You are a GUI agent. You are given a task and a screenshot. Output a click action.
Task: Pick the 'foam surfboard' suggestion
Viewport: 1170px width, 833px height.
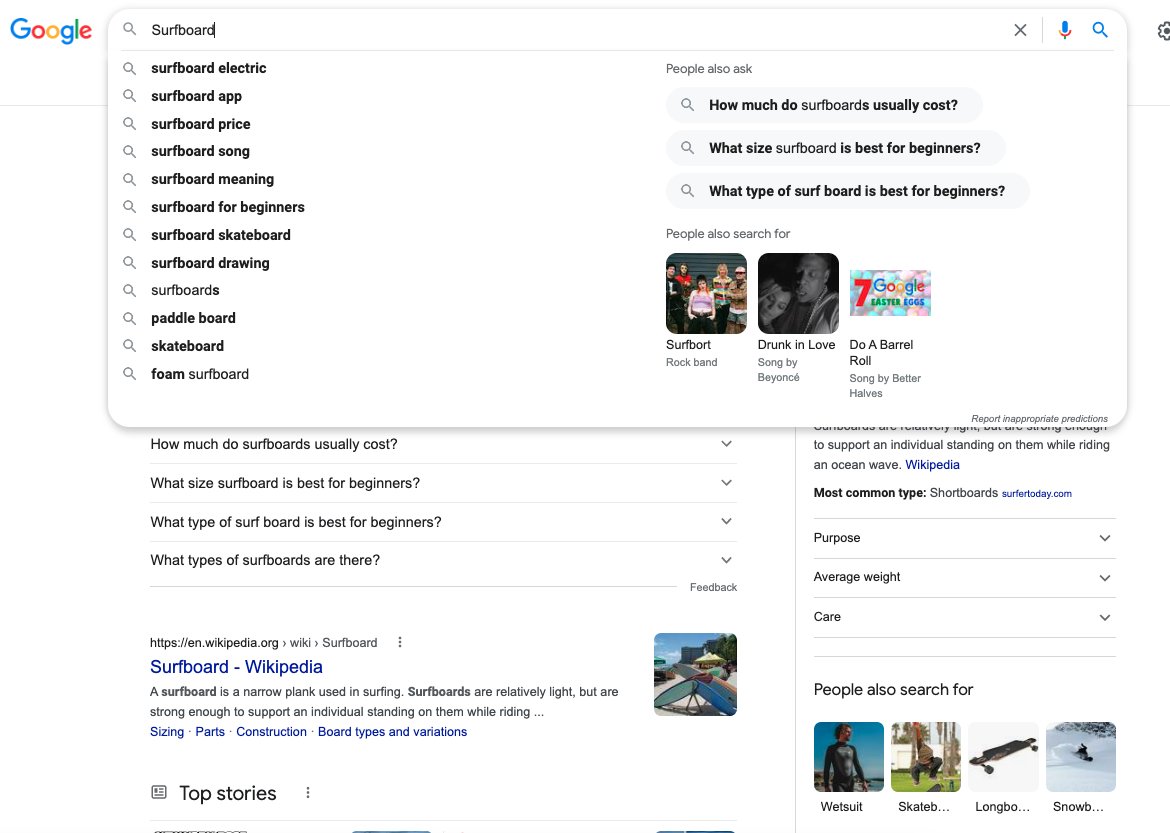pyautogui.click(x=200, y=374)
